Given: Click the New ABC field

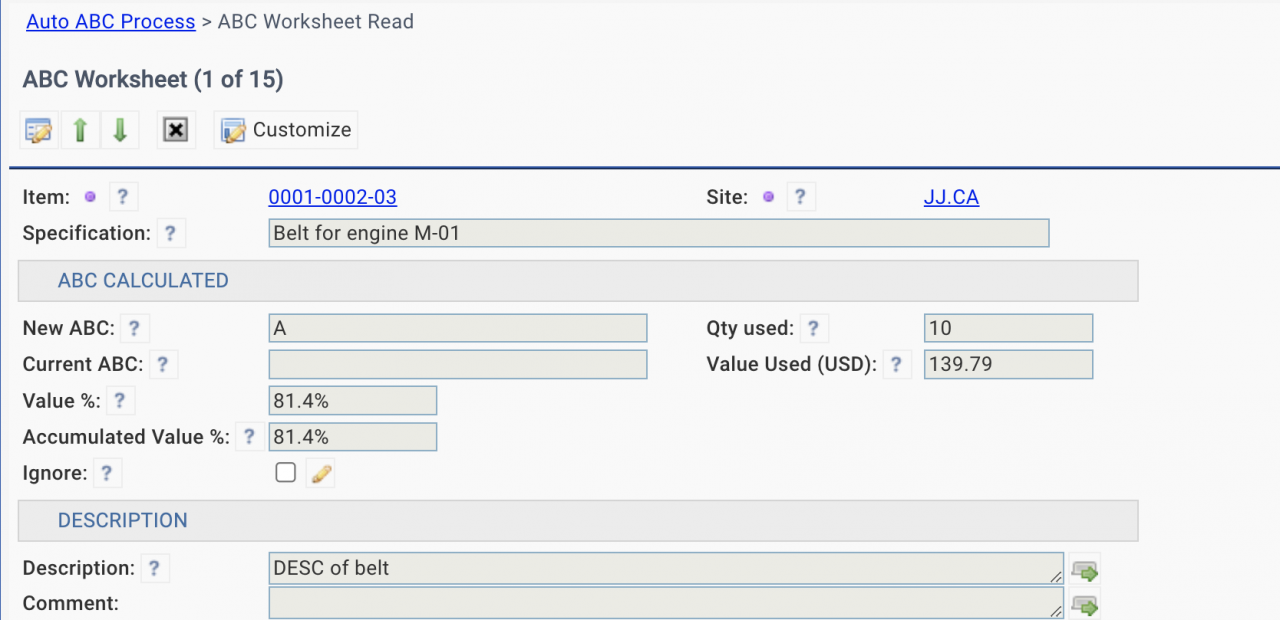Looking at the screenshot, I should (458, 329).
